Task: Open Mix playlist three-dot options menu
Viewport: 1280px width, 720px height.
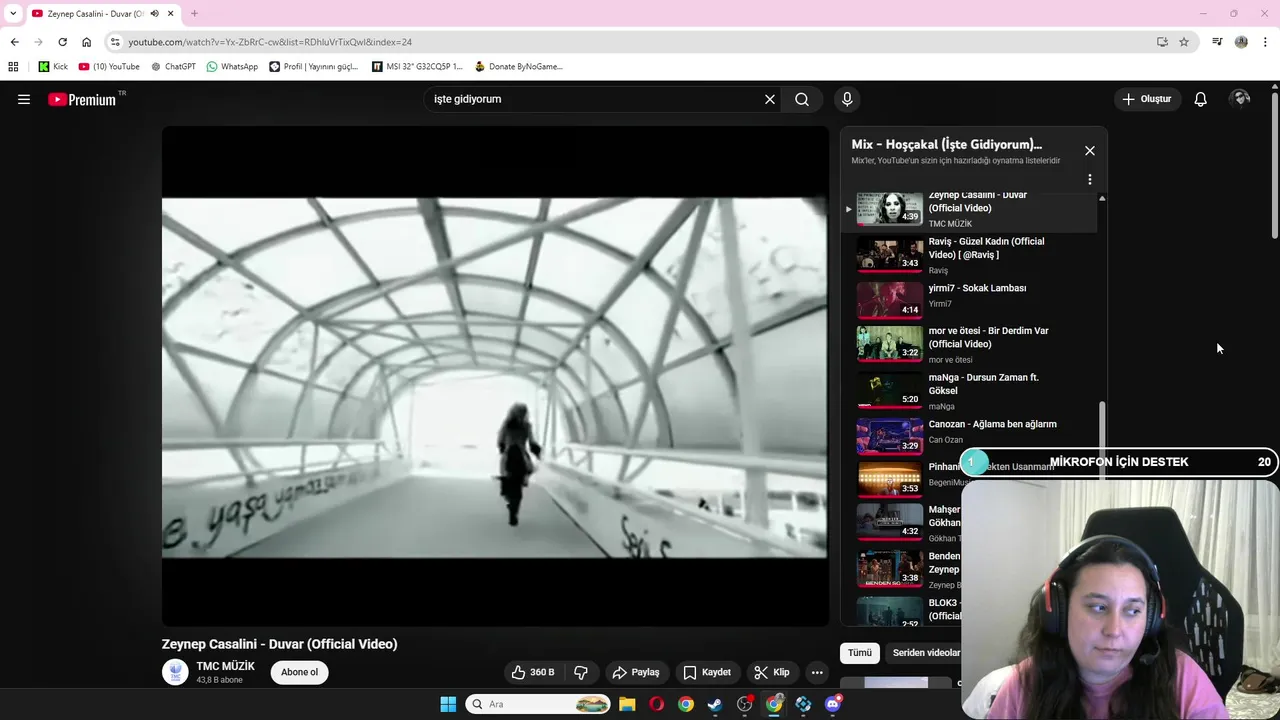Action: coord(1090,180)
